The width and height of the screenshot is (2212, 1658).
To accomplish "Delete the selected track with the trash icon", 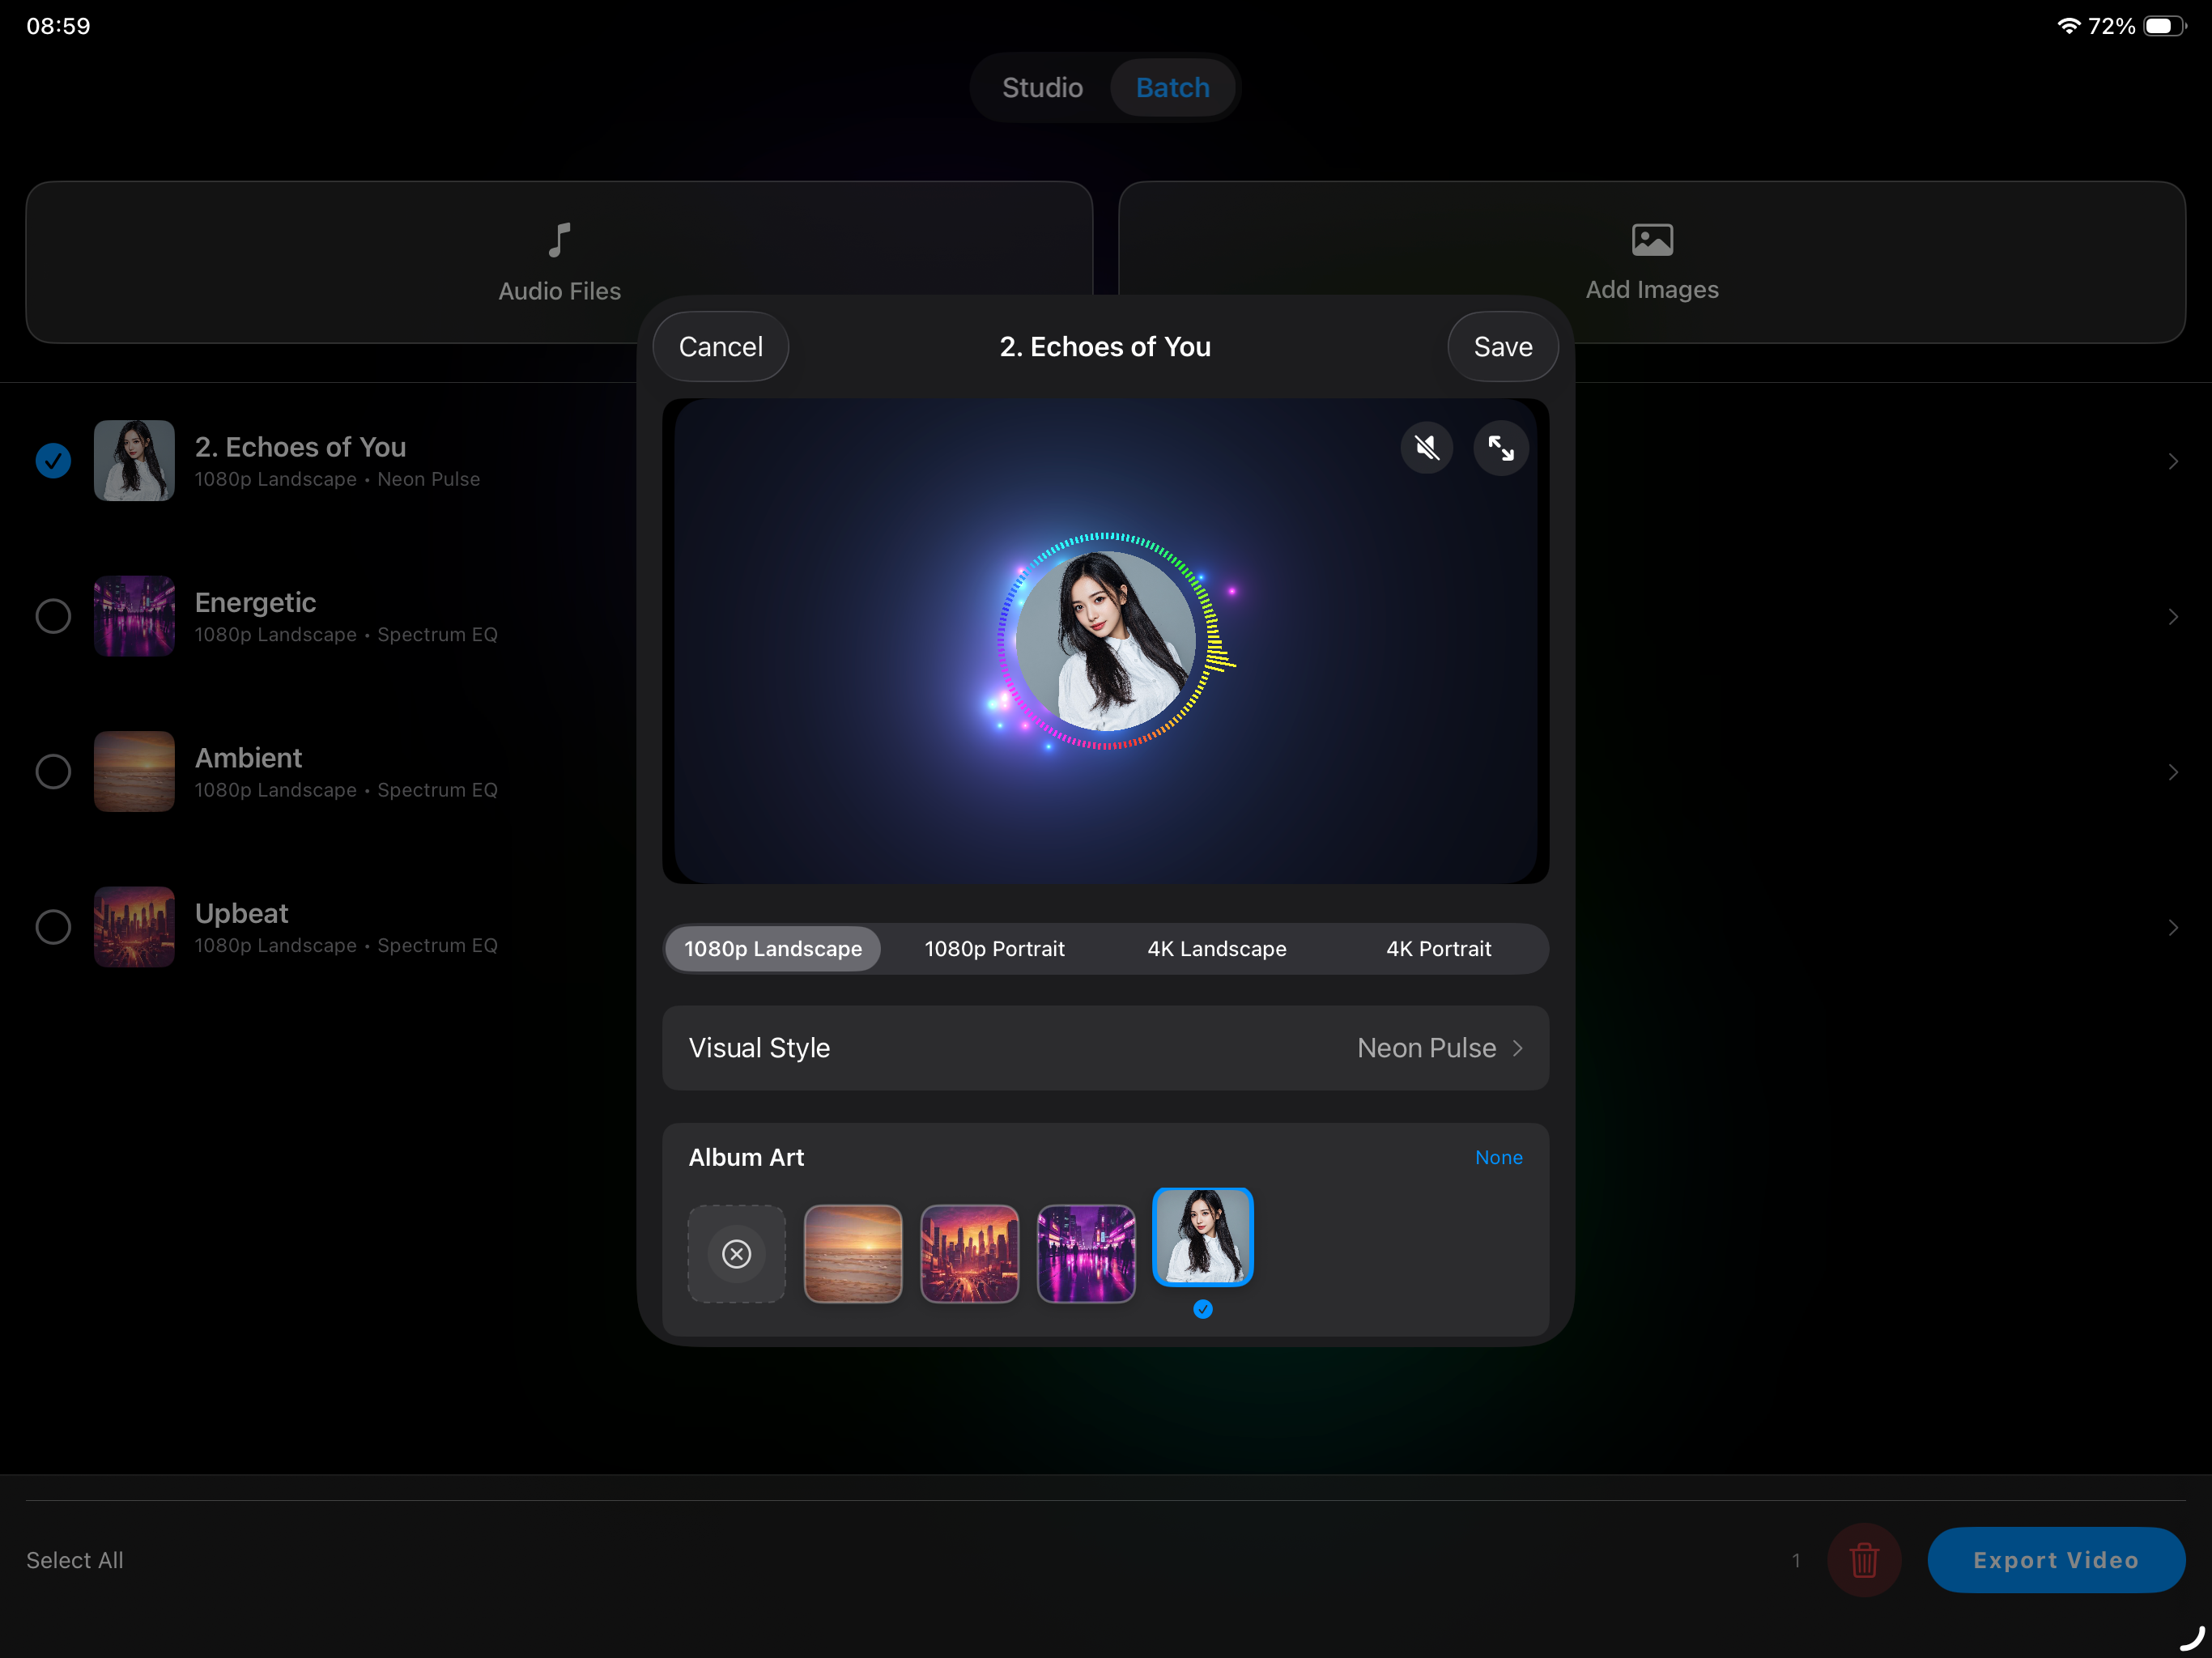I will (x=1864, y=1560).
